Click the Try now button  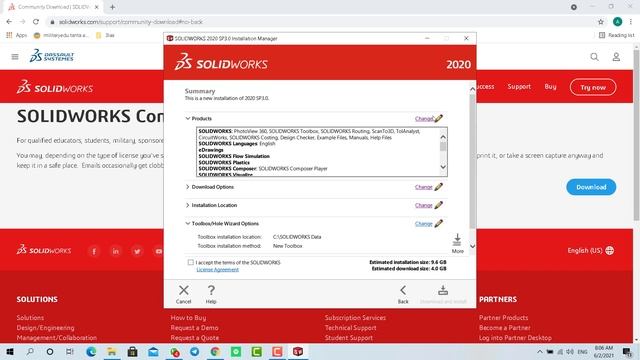click(x=593, y=87)
